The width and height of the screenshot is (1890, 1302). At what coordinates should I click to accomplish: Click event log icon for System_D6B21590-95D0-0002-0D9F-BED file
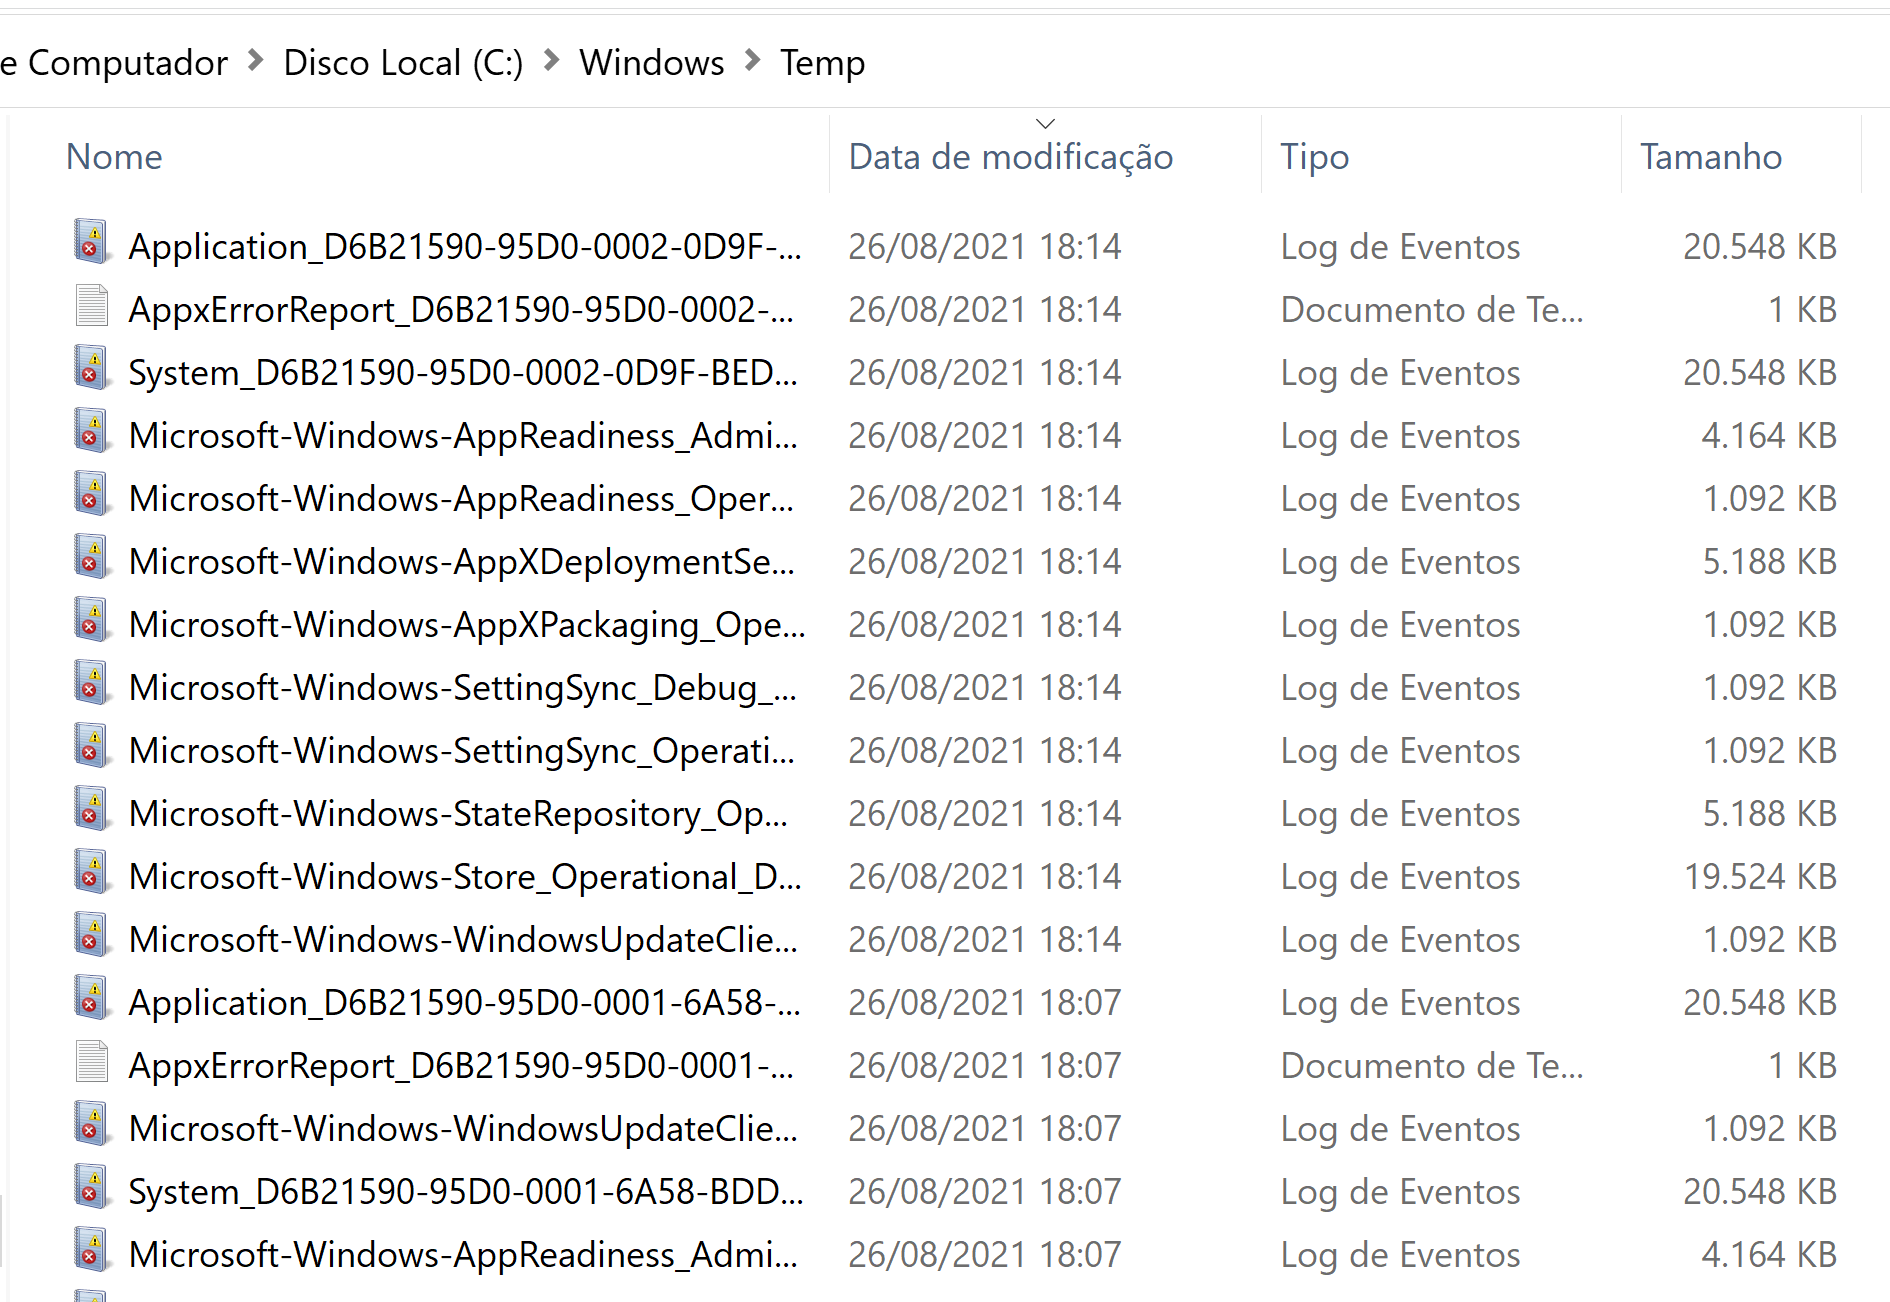tap(92, 368)
